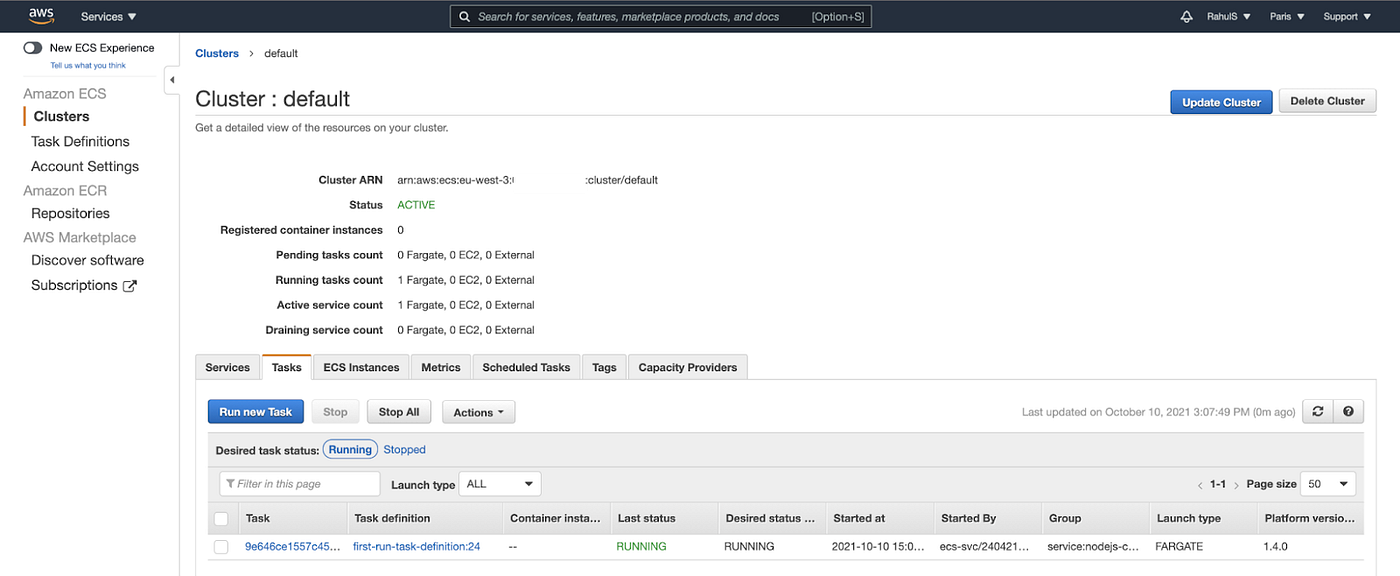The image size is (1400, 576).
Task: Check the select-all tasks header checkbox
Action: pyautogui.click(x=222, y=519)
